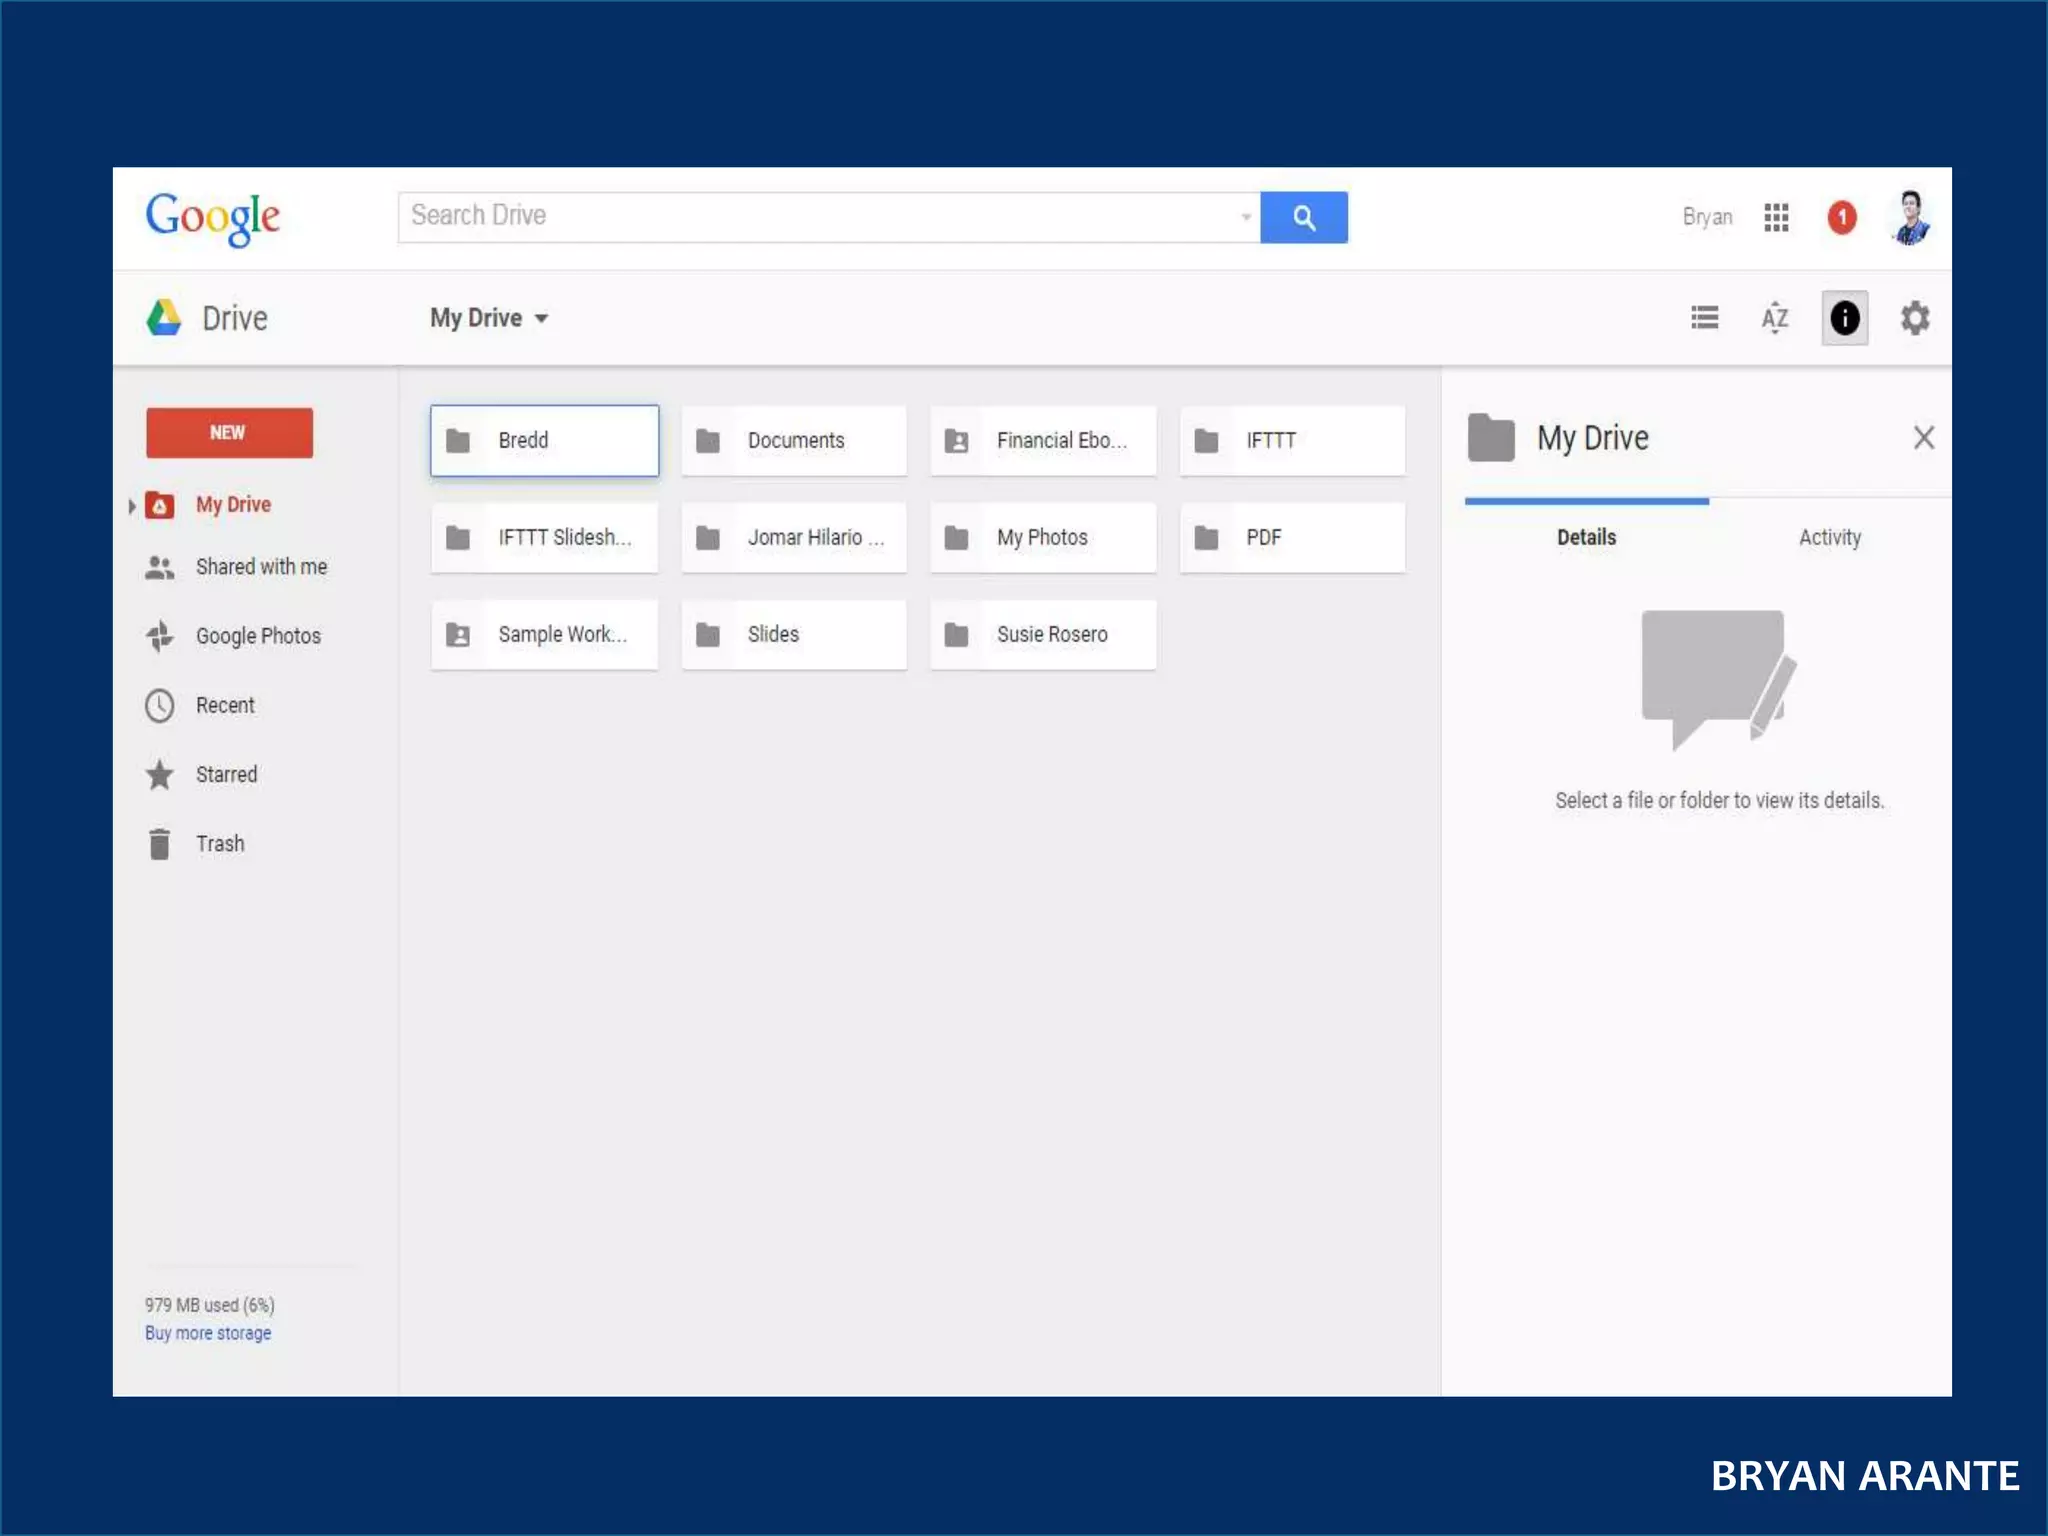The image size is (2048, 1536).
Task: Open Google Photos in sidebar
Action: tap(257, 636)
